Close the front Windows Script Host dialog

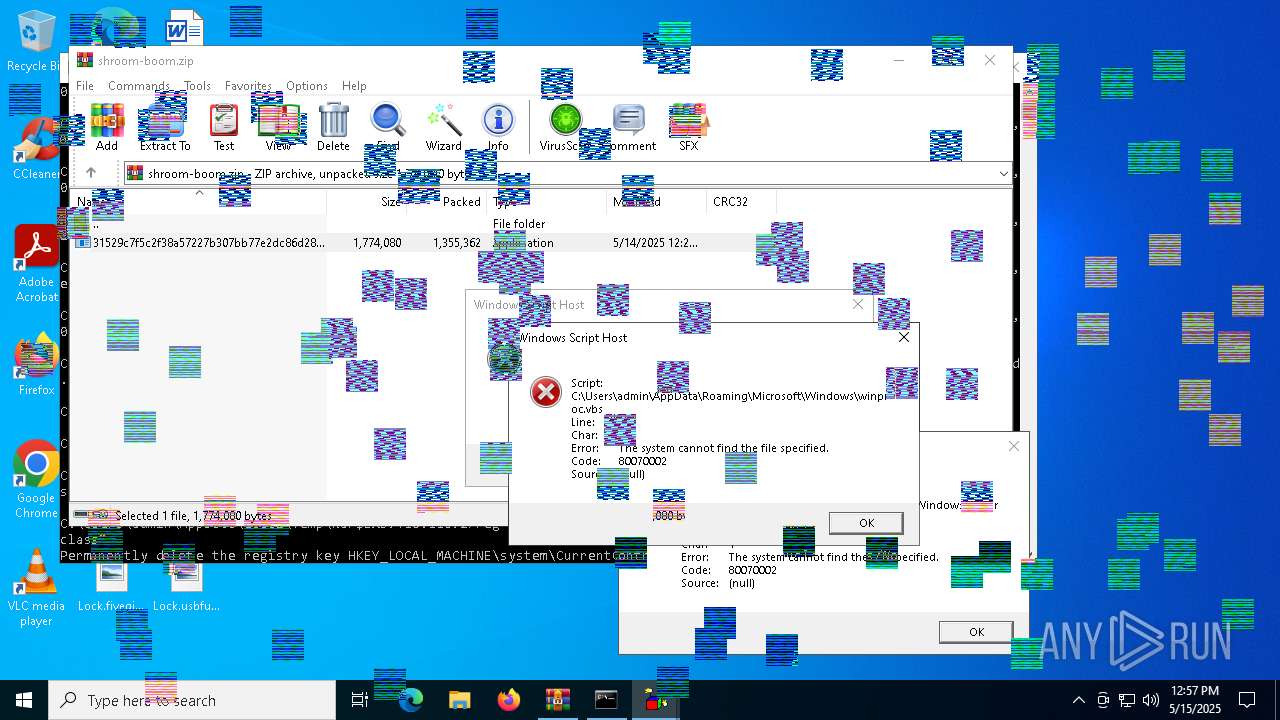[903, 338]
